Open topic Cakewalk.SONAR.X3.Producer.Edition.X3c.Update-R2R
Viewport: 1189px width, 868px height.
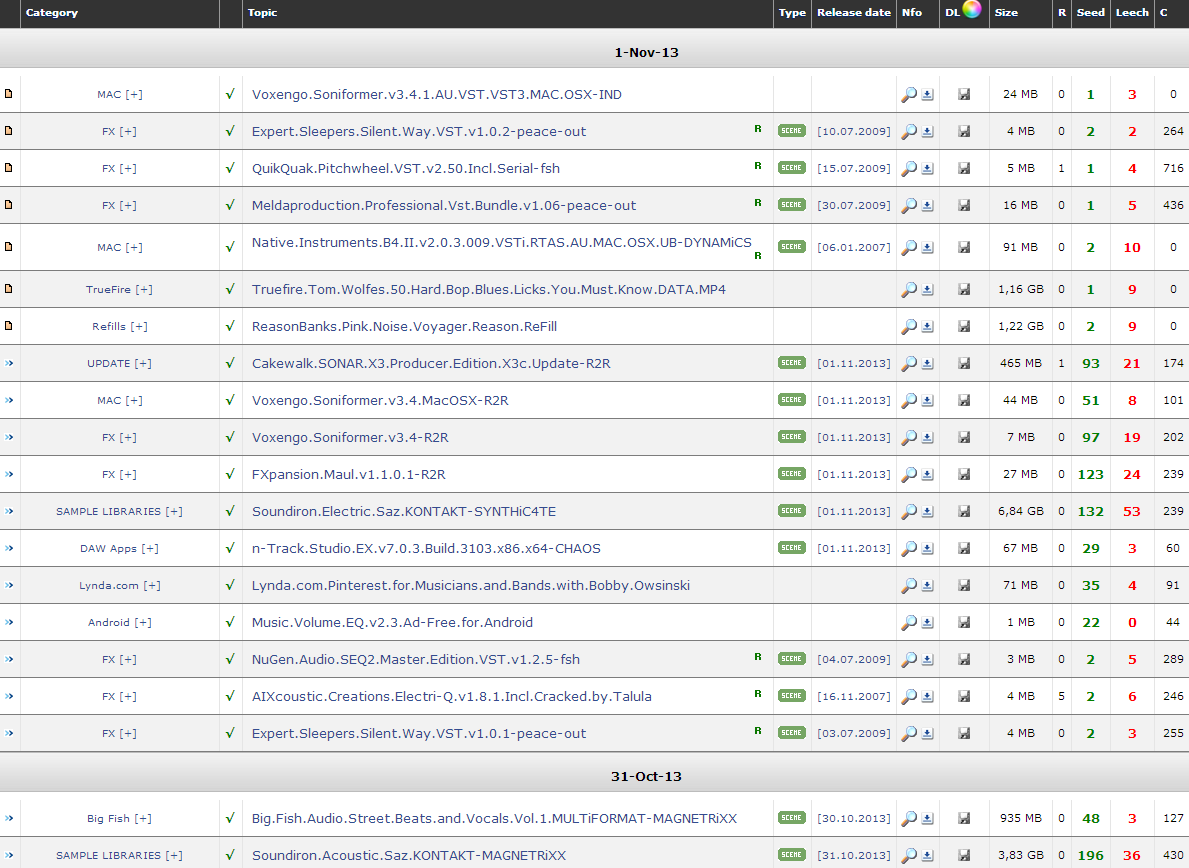[x=431, y=364]
